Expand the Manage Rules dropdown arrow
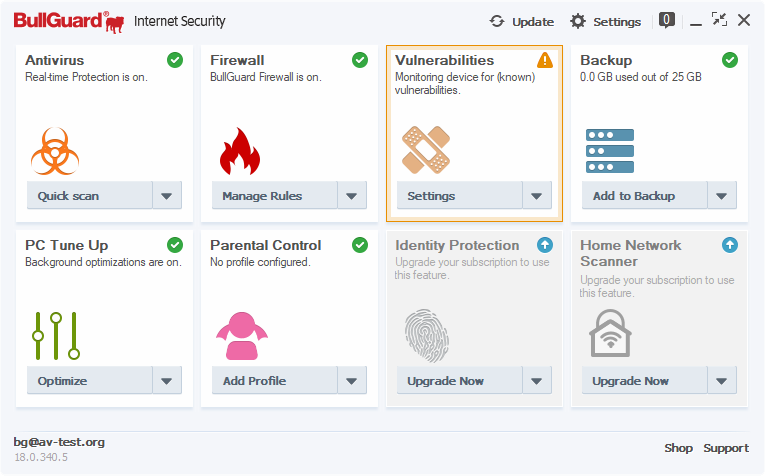The height and width of the screenshot is (476, 765). tap(352, 196)
